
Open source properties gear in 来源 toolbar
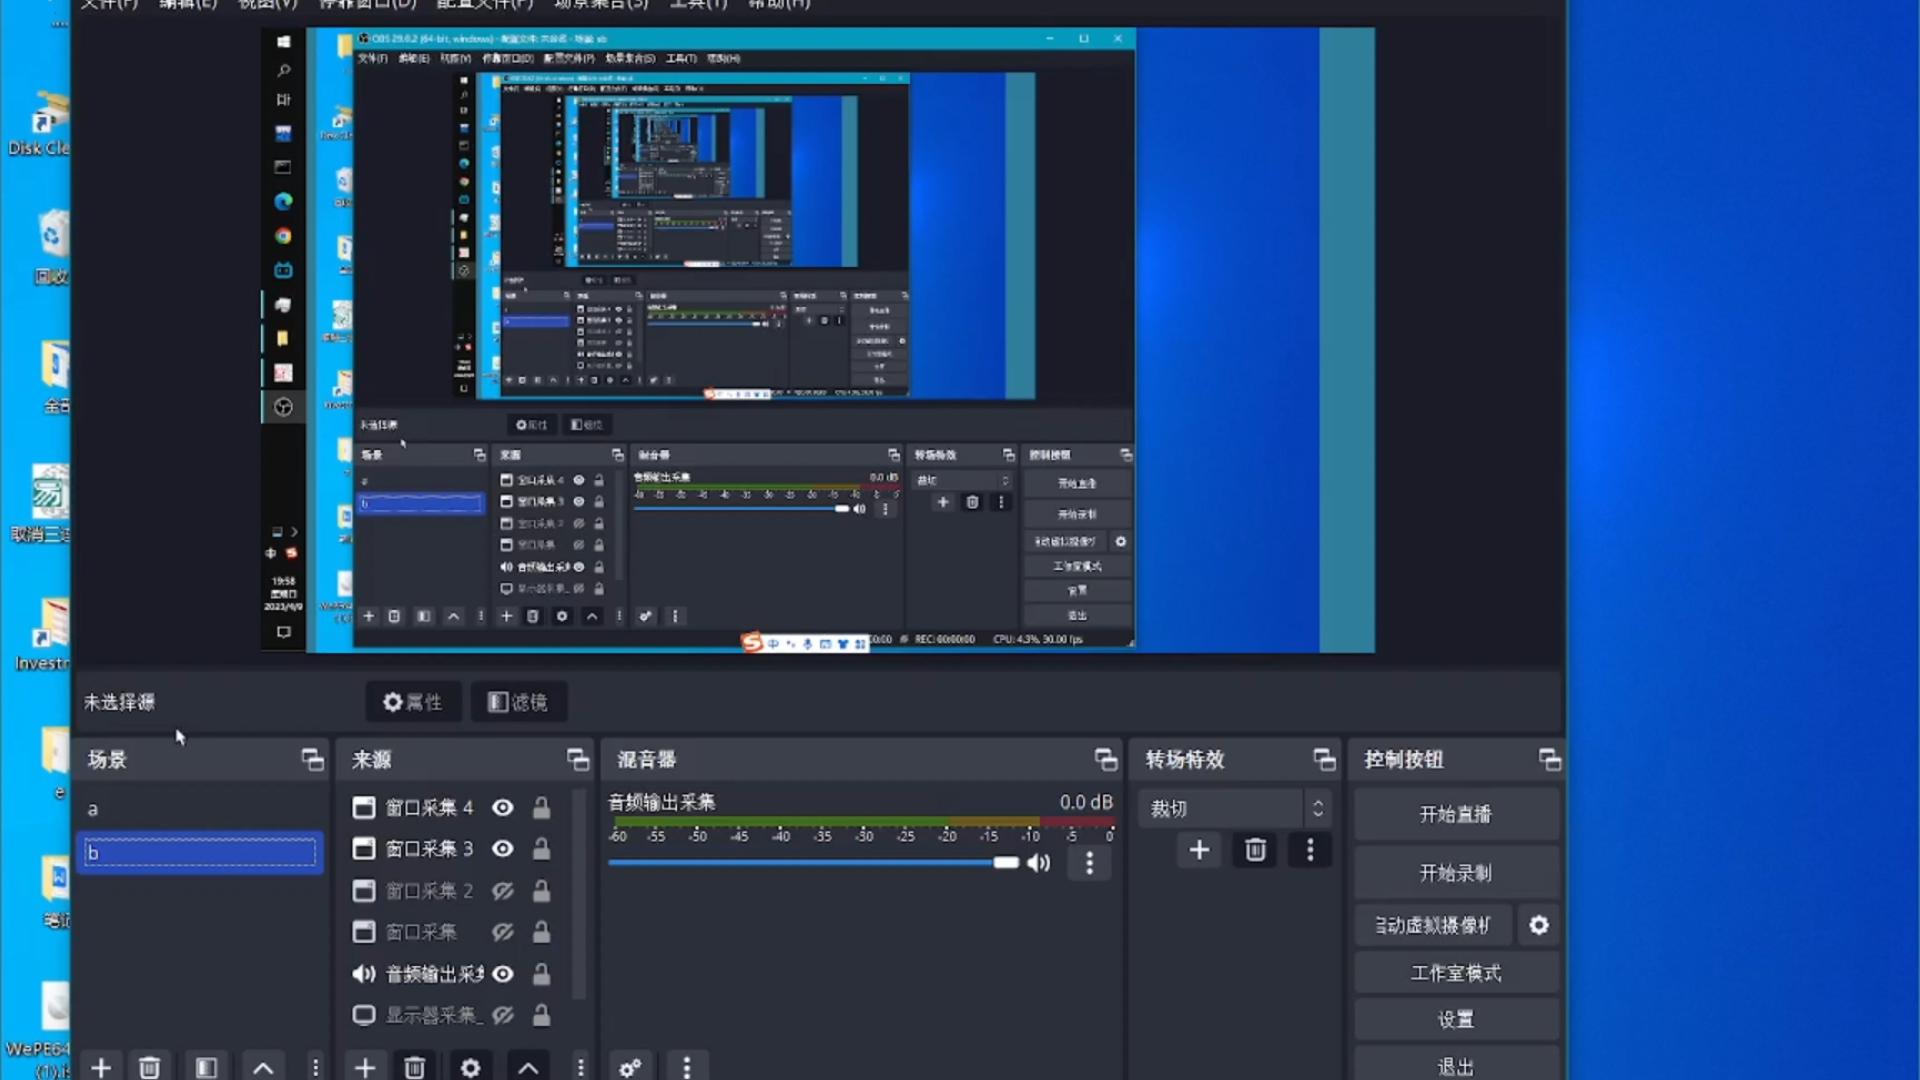tap(470, 1067)
